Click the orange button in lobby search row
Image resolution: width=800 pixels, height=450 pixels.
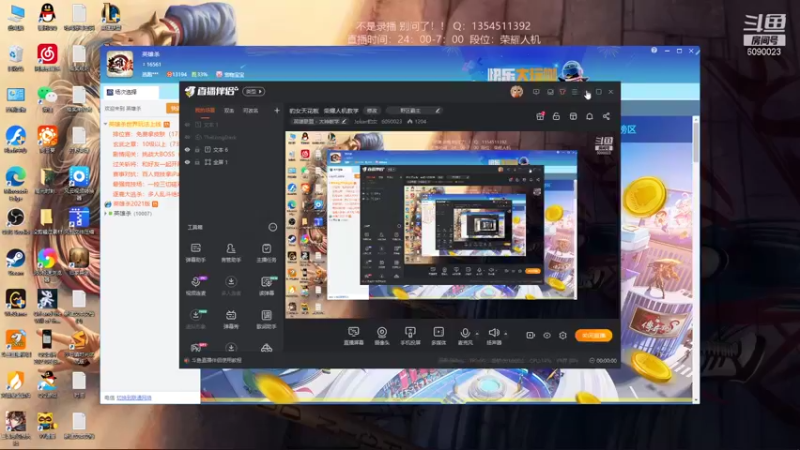point(172,108)
